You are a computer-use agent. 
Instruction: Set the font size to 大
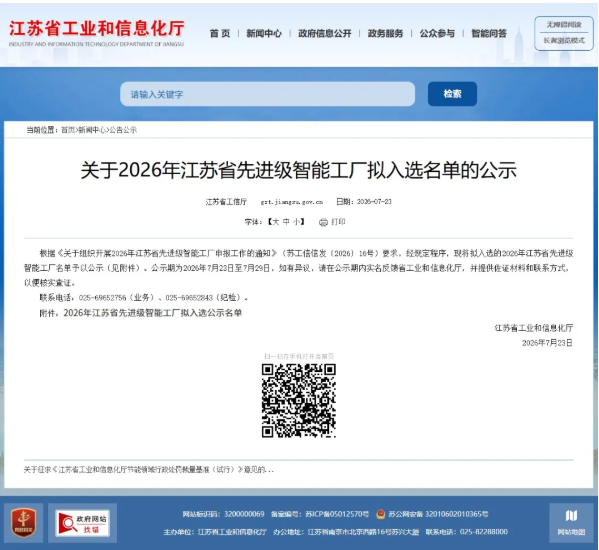(275, 222)
